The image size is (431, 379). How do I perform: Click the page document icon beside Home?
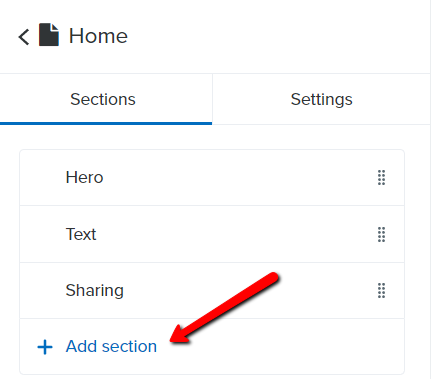pos(49,35)
